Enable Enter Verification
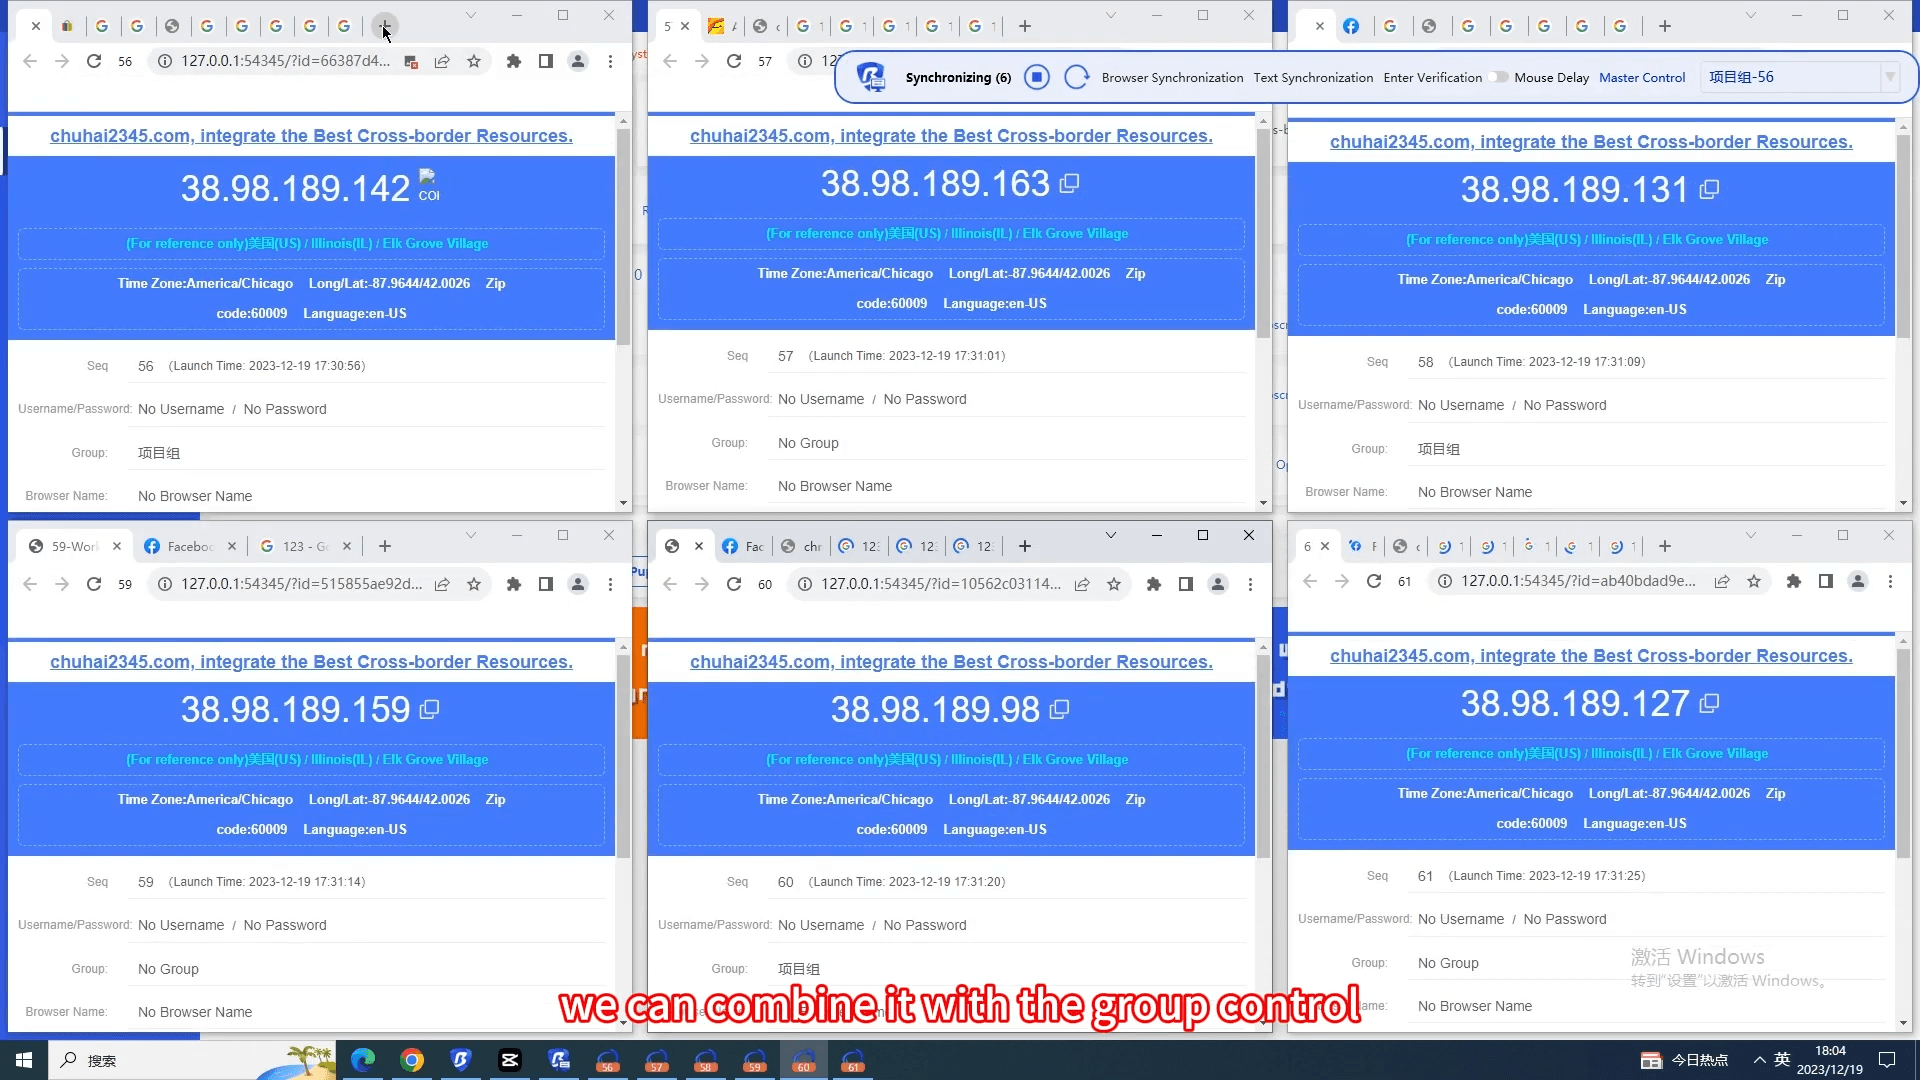Viewport: 1920px width, 1080px height. coord(1431,77)
